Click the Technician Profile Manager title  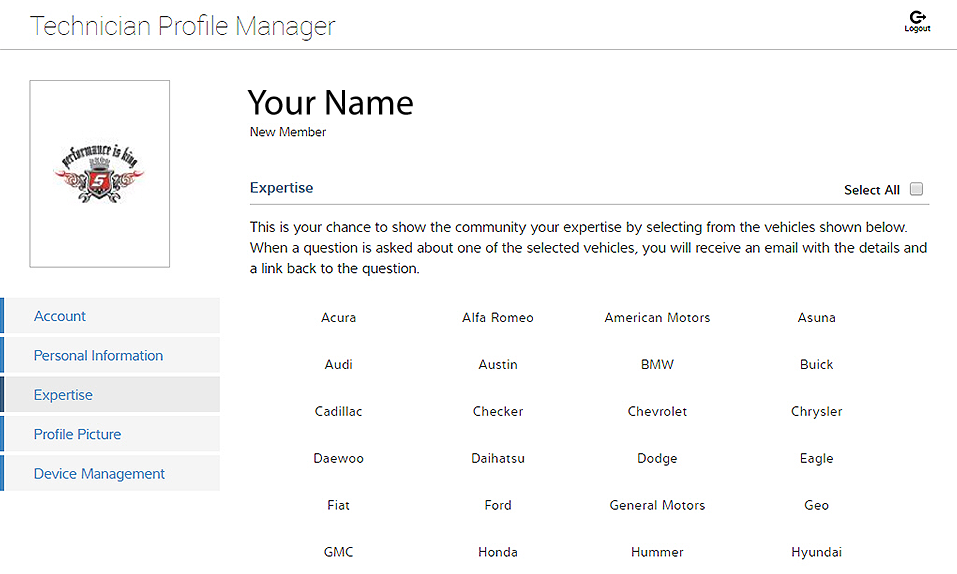(x=183, y=26)
